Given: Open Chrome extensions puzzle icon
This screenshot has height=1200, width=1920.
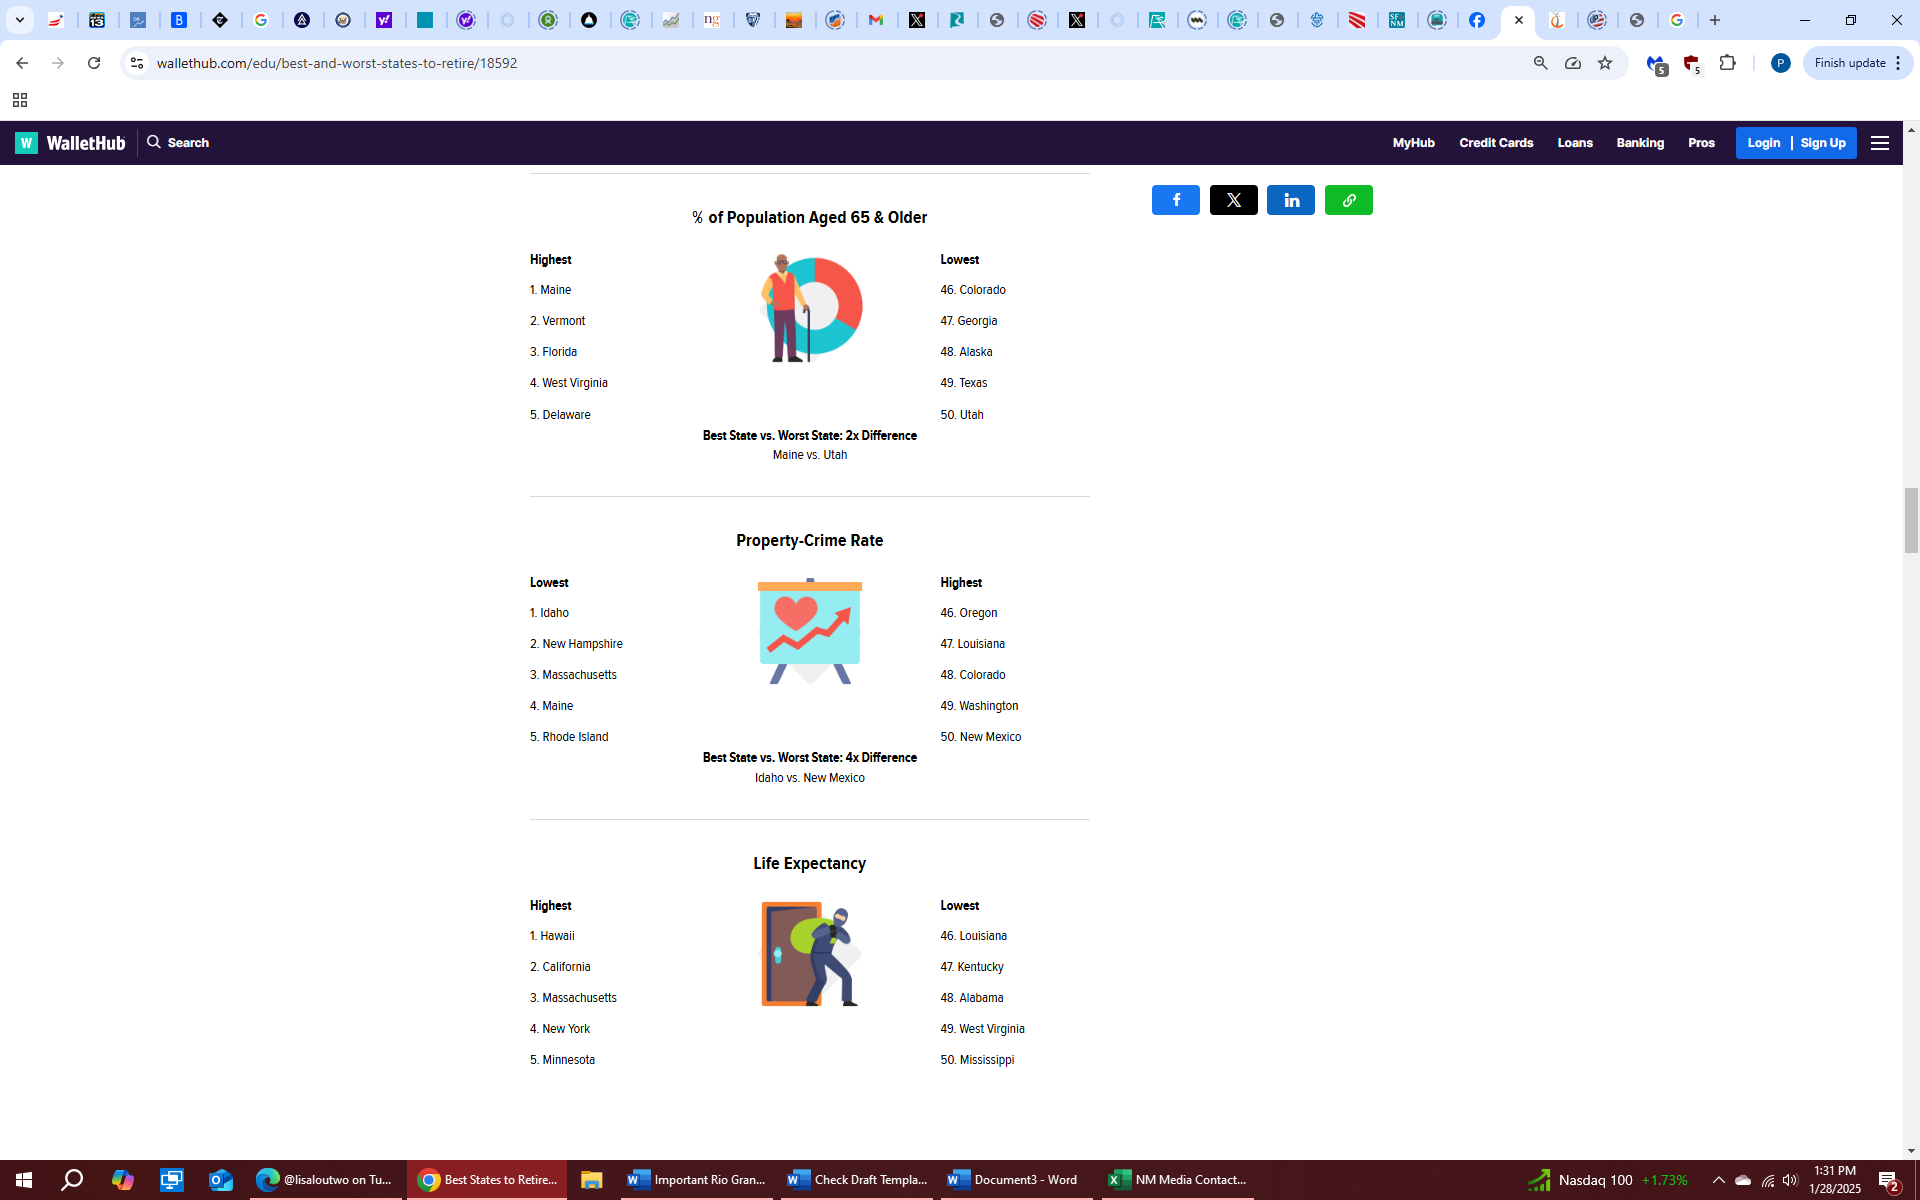Looking at the screenshot, I should point(1727,63).
